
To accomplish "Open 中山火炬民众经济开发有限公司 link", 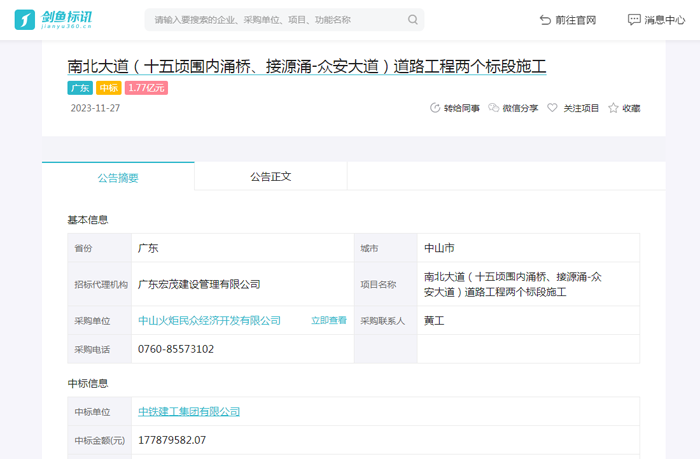I will 209,320.
